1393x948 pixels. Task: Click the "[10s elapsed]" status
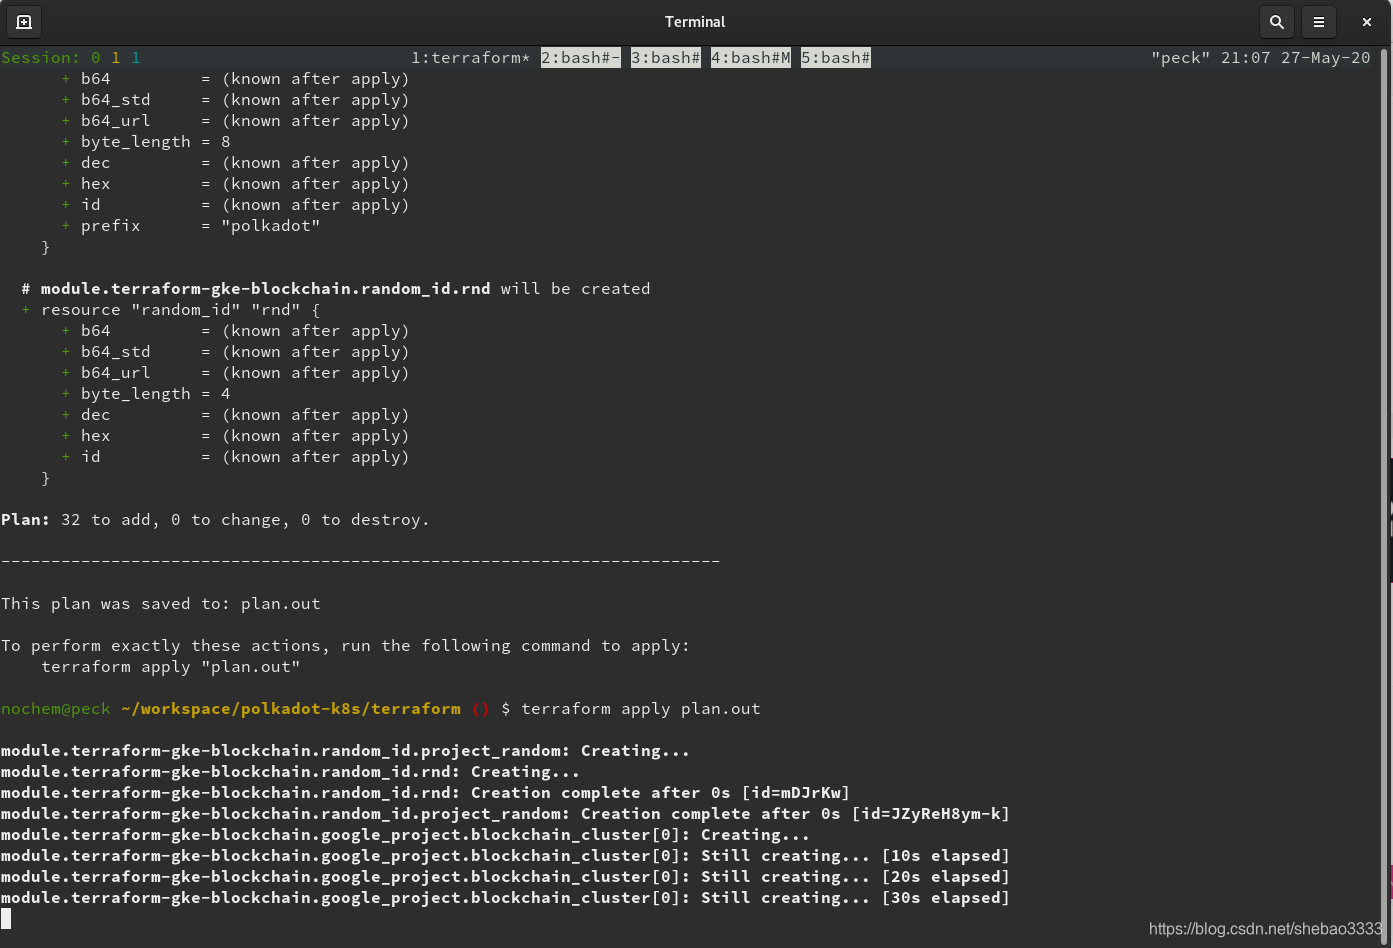(946, 856)
